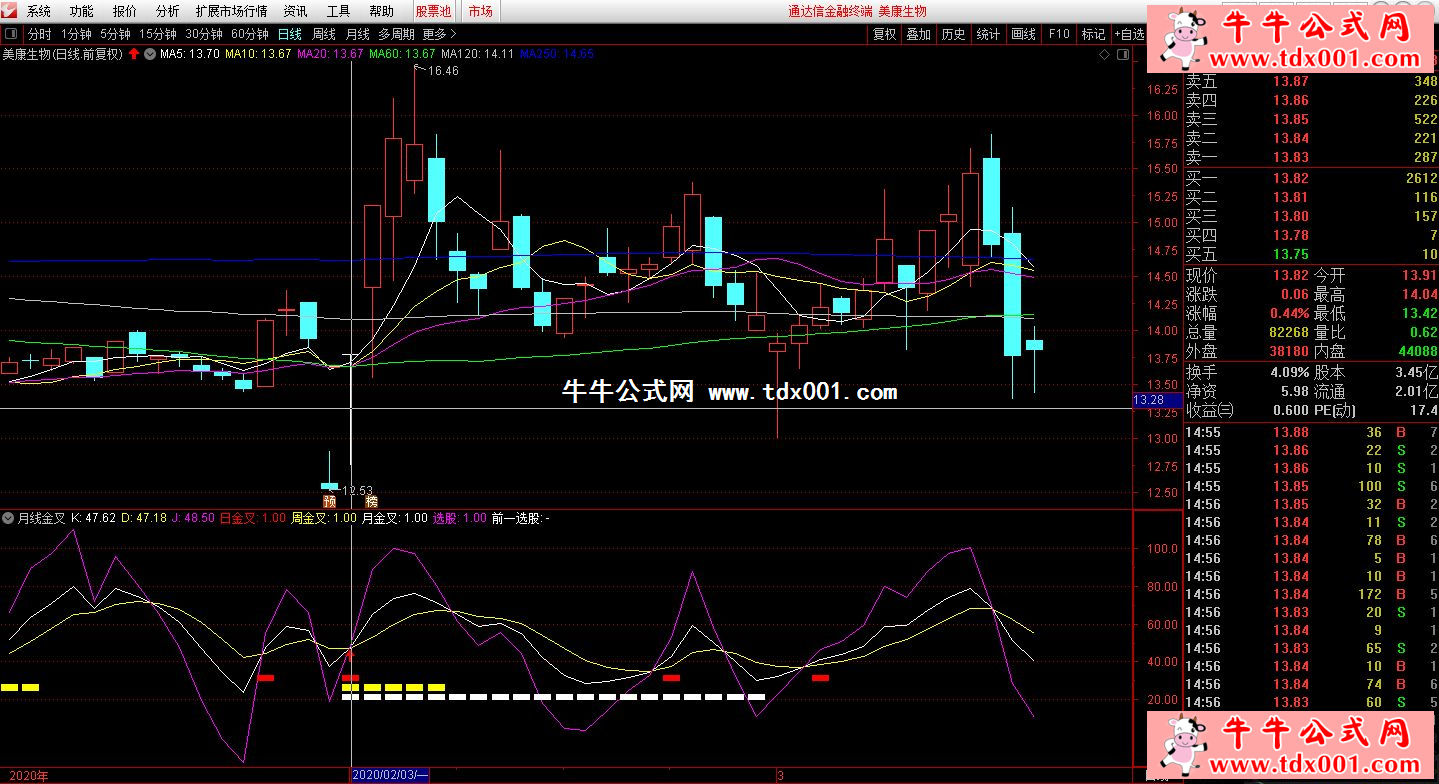The height and width of the screenshot is (784, 1439).
Task: Expand the 更多 periods list
Action: [x=439, y=34]
